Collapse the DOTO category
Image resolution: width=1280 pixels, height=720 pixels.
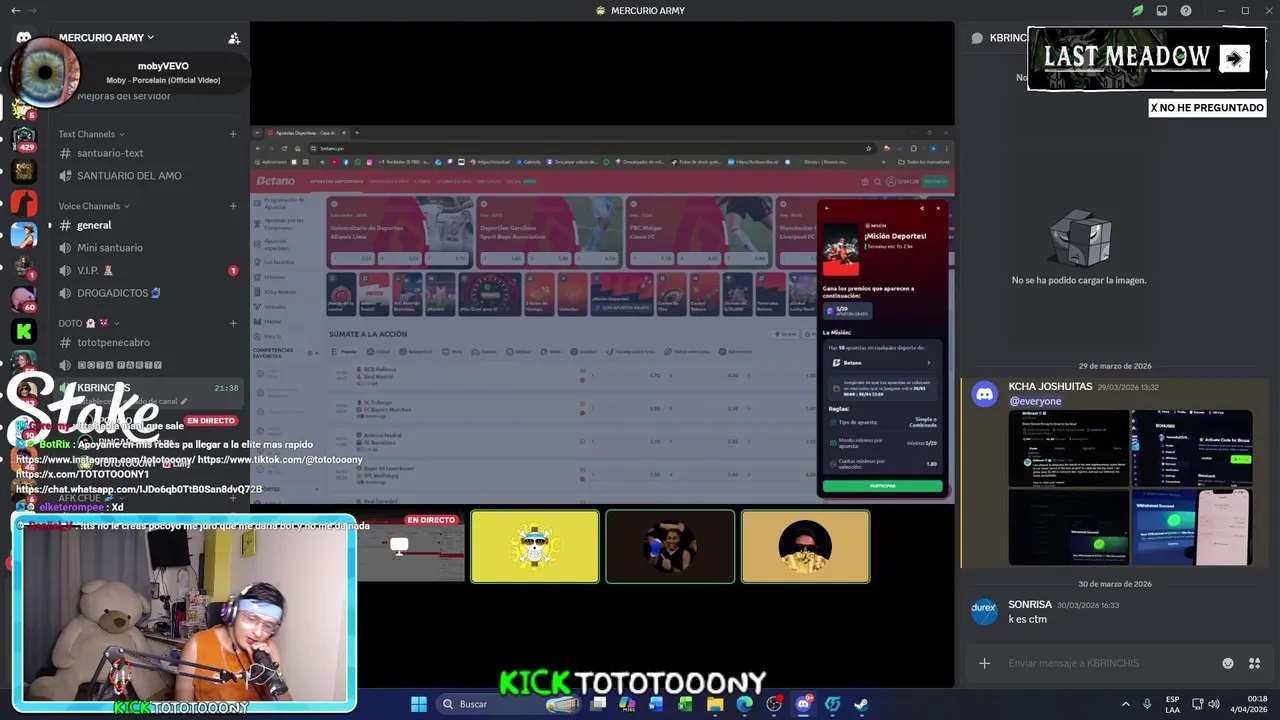coord(89,324)
